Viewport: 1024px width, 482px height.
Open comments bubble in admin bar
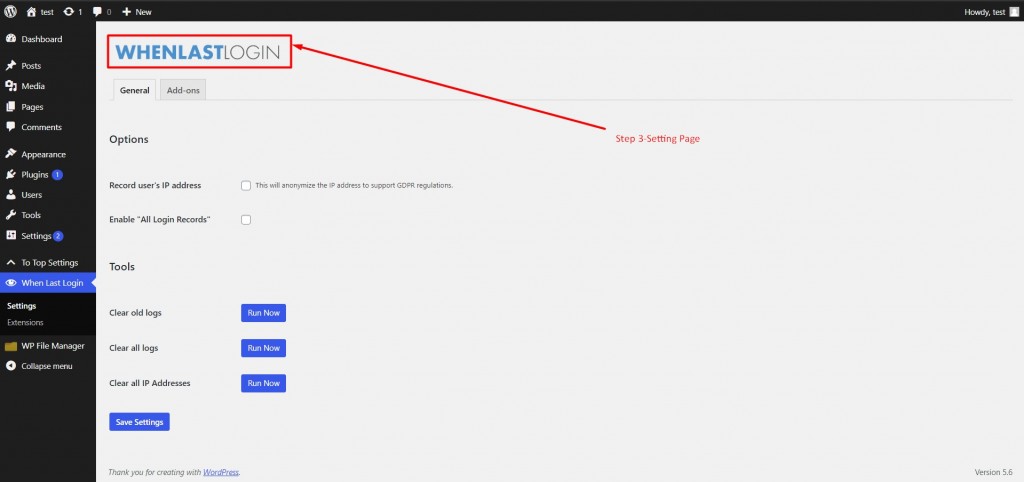pos(97,12)
